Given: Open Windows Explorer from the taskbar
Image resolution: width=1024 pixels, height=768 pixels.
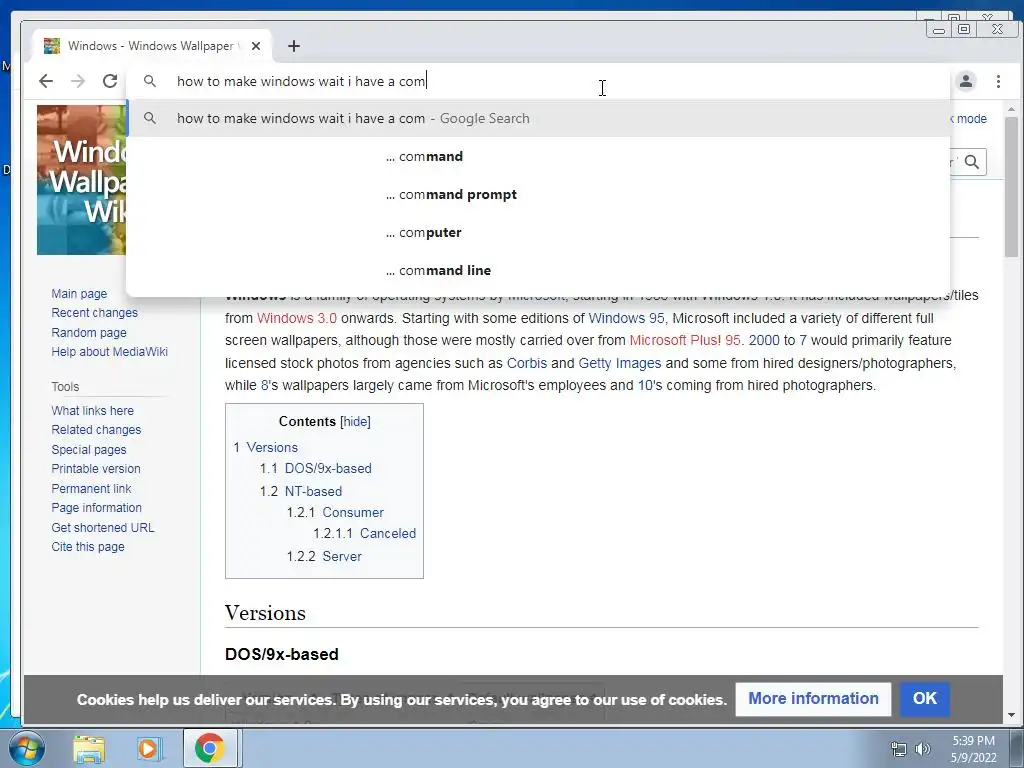Looking at the screenshot, I should click(89, 748).
